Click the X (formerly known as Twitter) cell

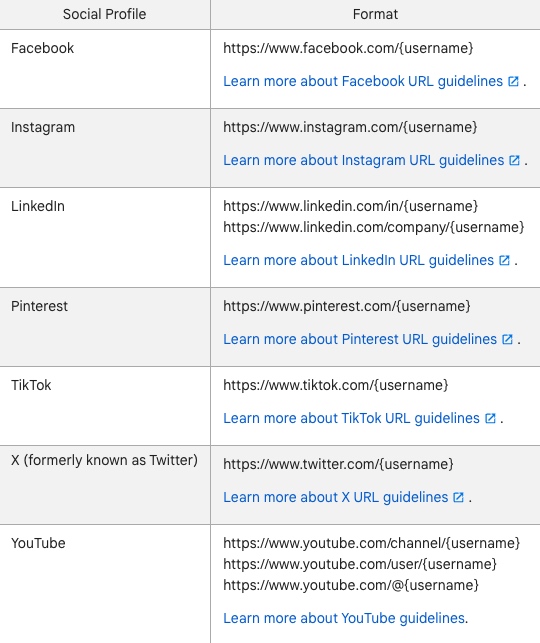click(104, 460)
